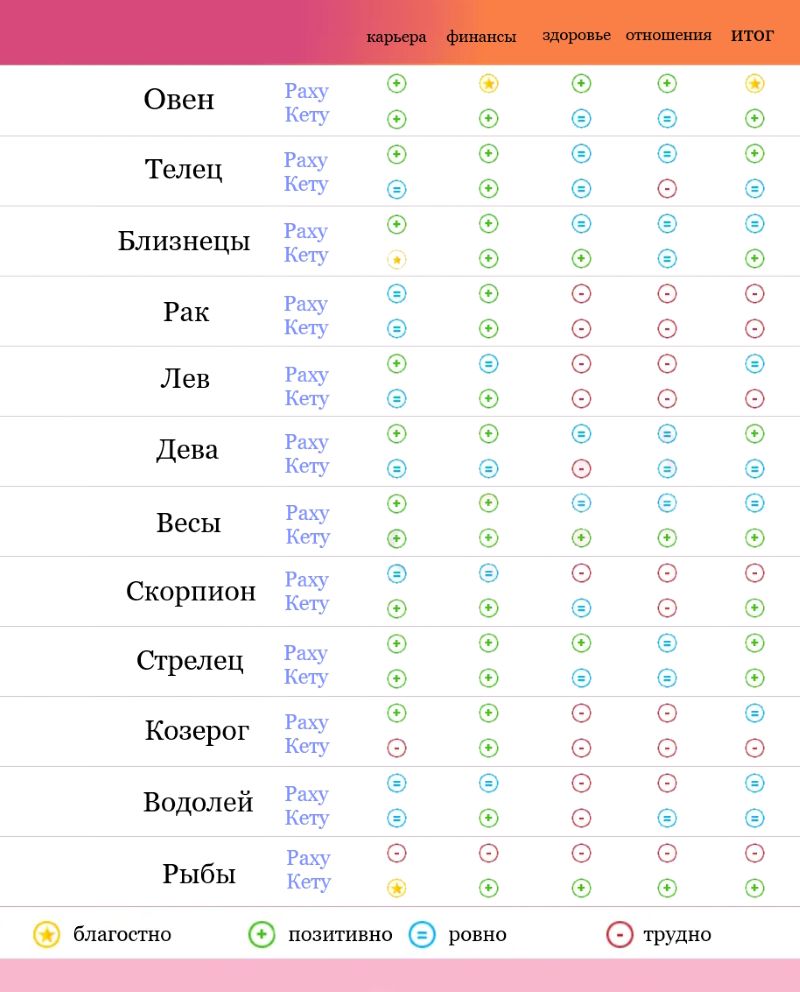Click the благостно legend star icon
The width and height of the screenshot is (800, 992).
[x=46, y=935]
